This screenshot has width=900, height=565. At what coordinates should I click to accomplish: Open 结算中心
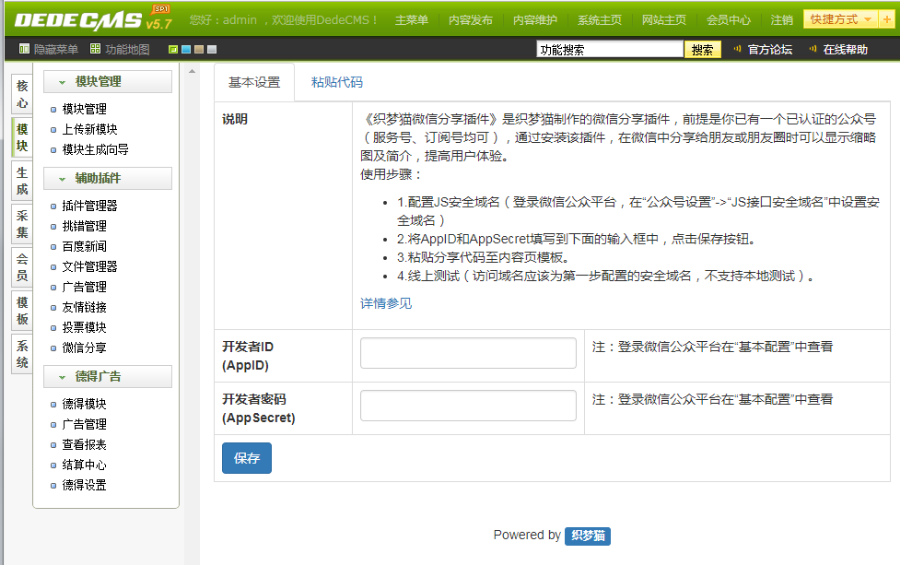(x=84, y=465)
